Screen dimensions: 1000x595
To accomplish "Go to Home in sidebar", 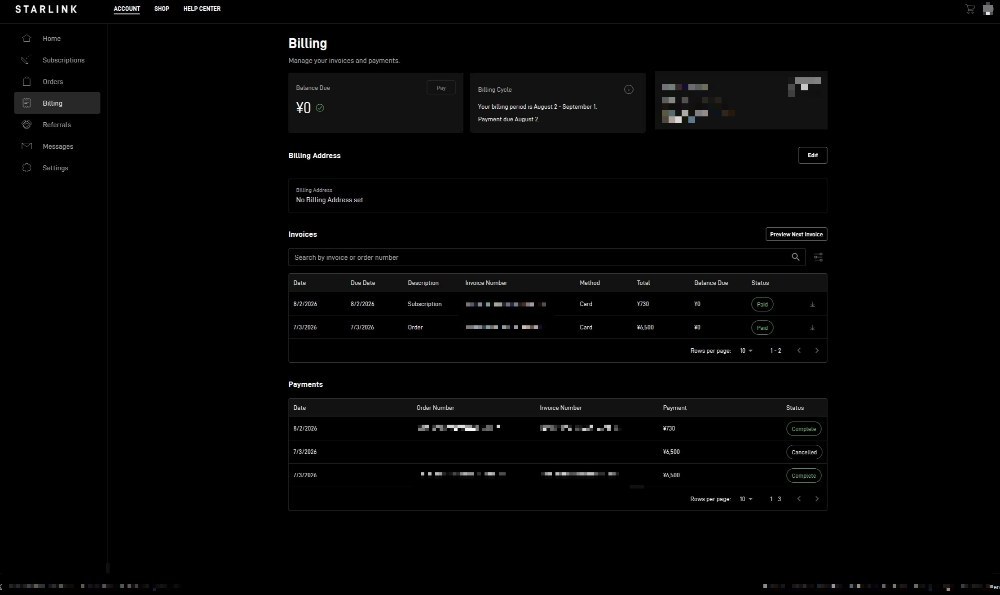I will coord(52,38).
